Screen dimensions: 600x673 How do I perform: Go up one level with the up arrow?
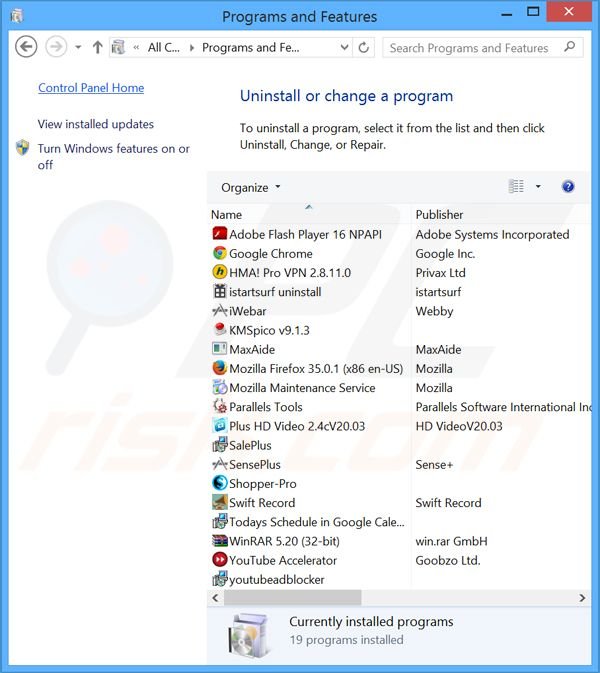pyautogui.click(x=97, y=47)
